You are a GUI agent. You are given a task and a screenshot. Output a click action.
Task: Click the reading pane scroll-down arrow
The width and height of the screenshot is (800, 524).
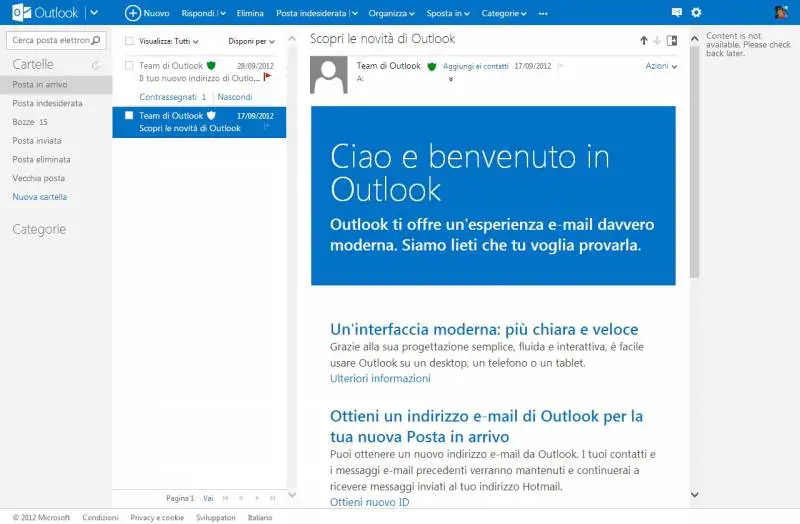point(694,494)
